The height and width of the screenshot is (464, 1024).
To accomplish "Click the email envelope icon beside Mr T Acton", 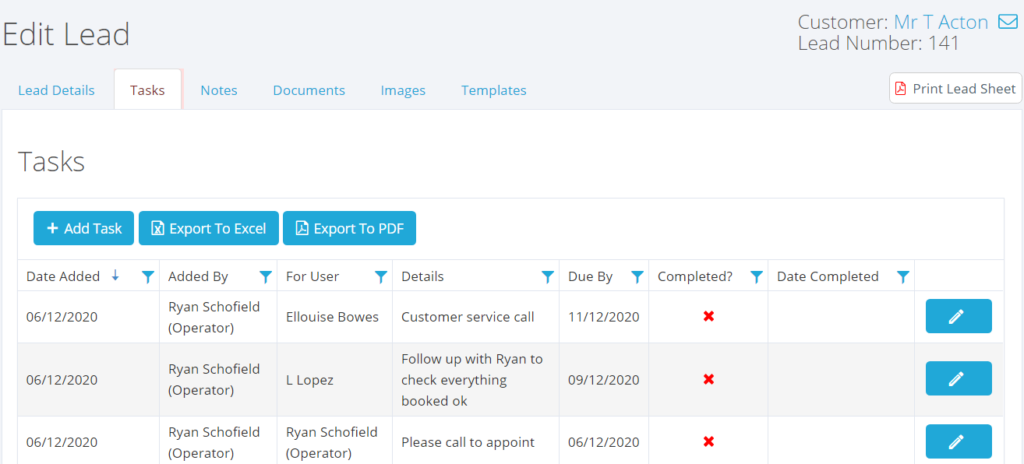I will click(1008, 21).
